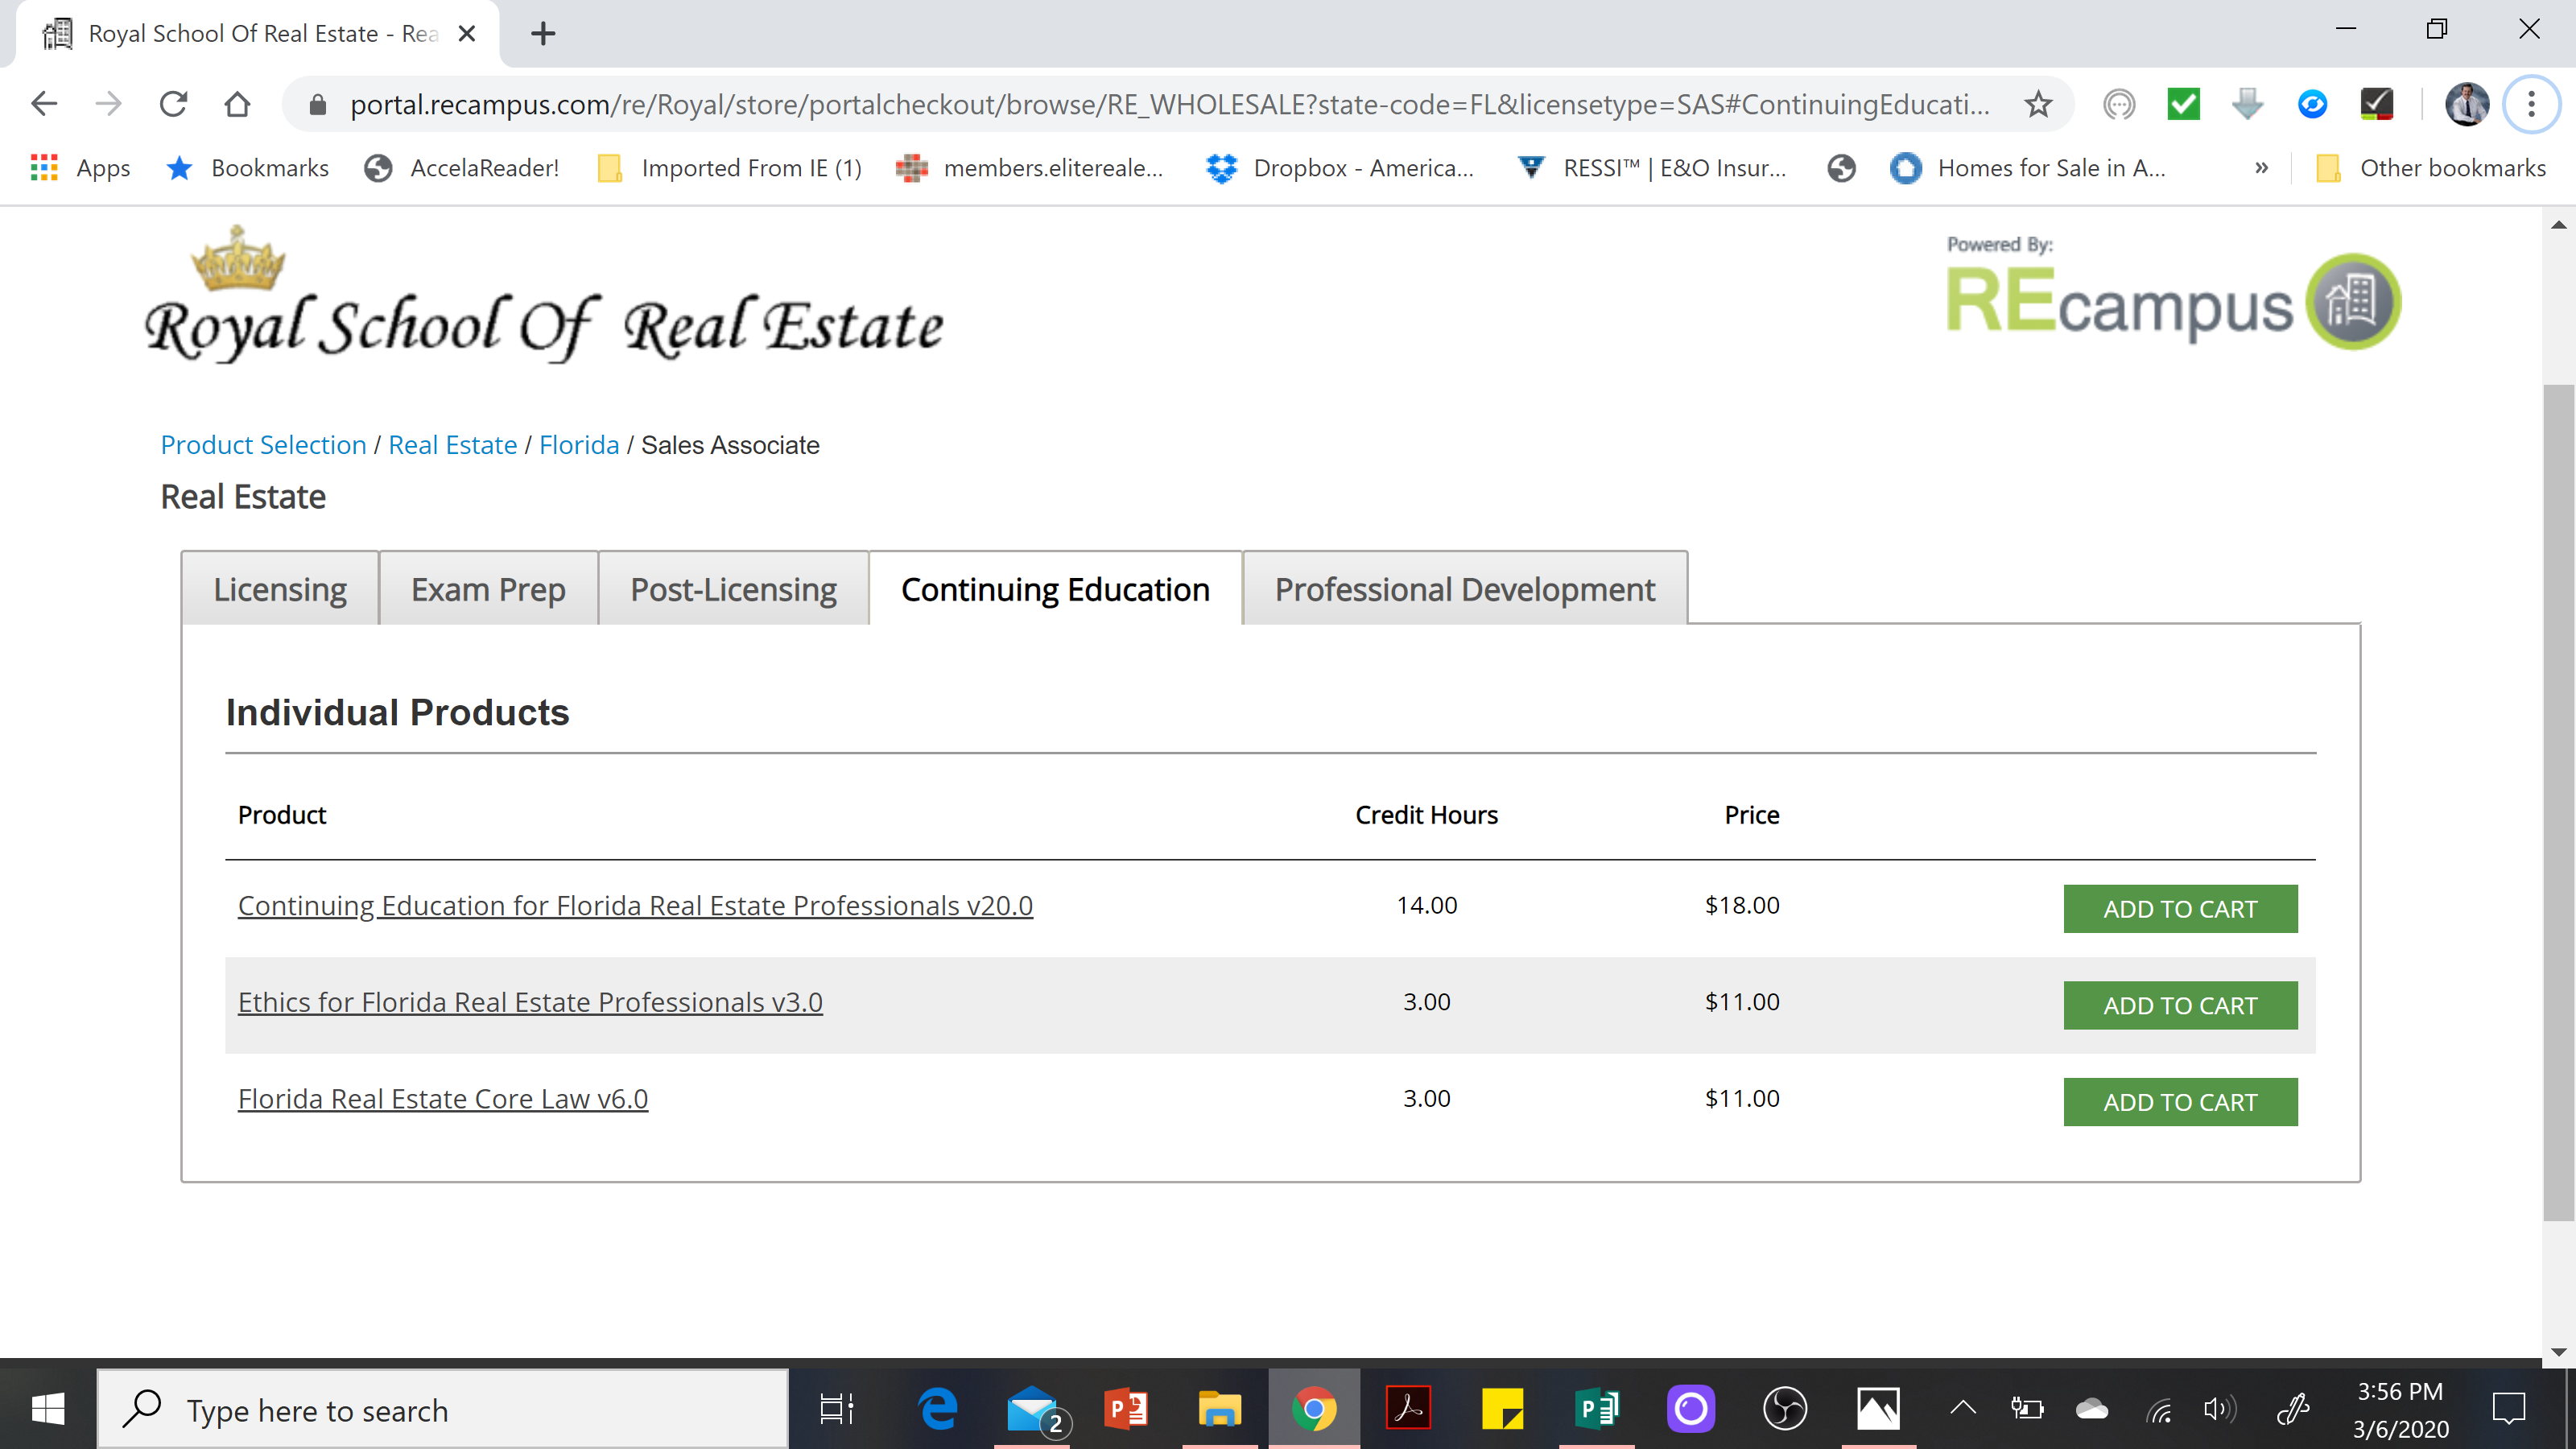The width and height of the screenshot is (2576, 1449).
Task: Open the Homes for Sale bookmark
Action: tap(2028, 168)
